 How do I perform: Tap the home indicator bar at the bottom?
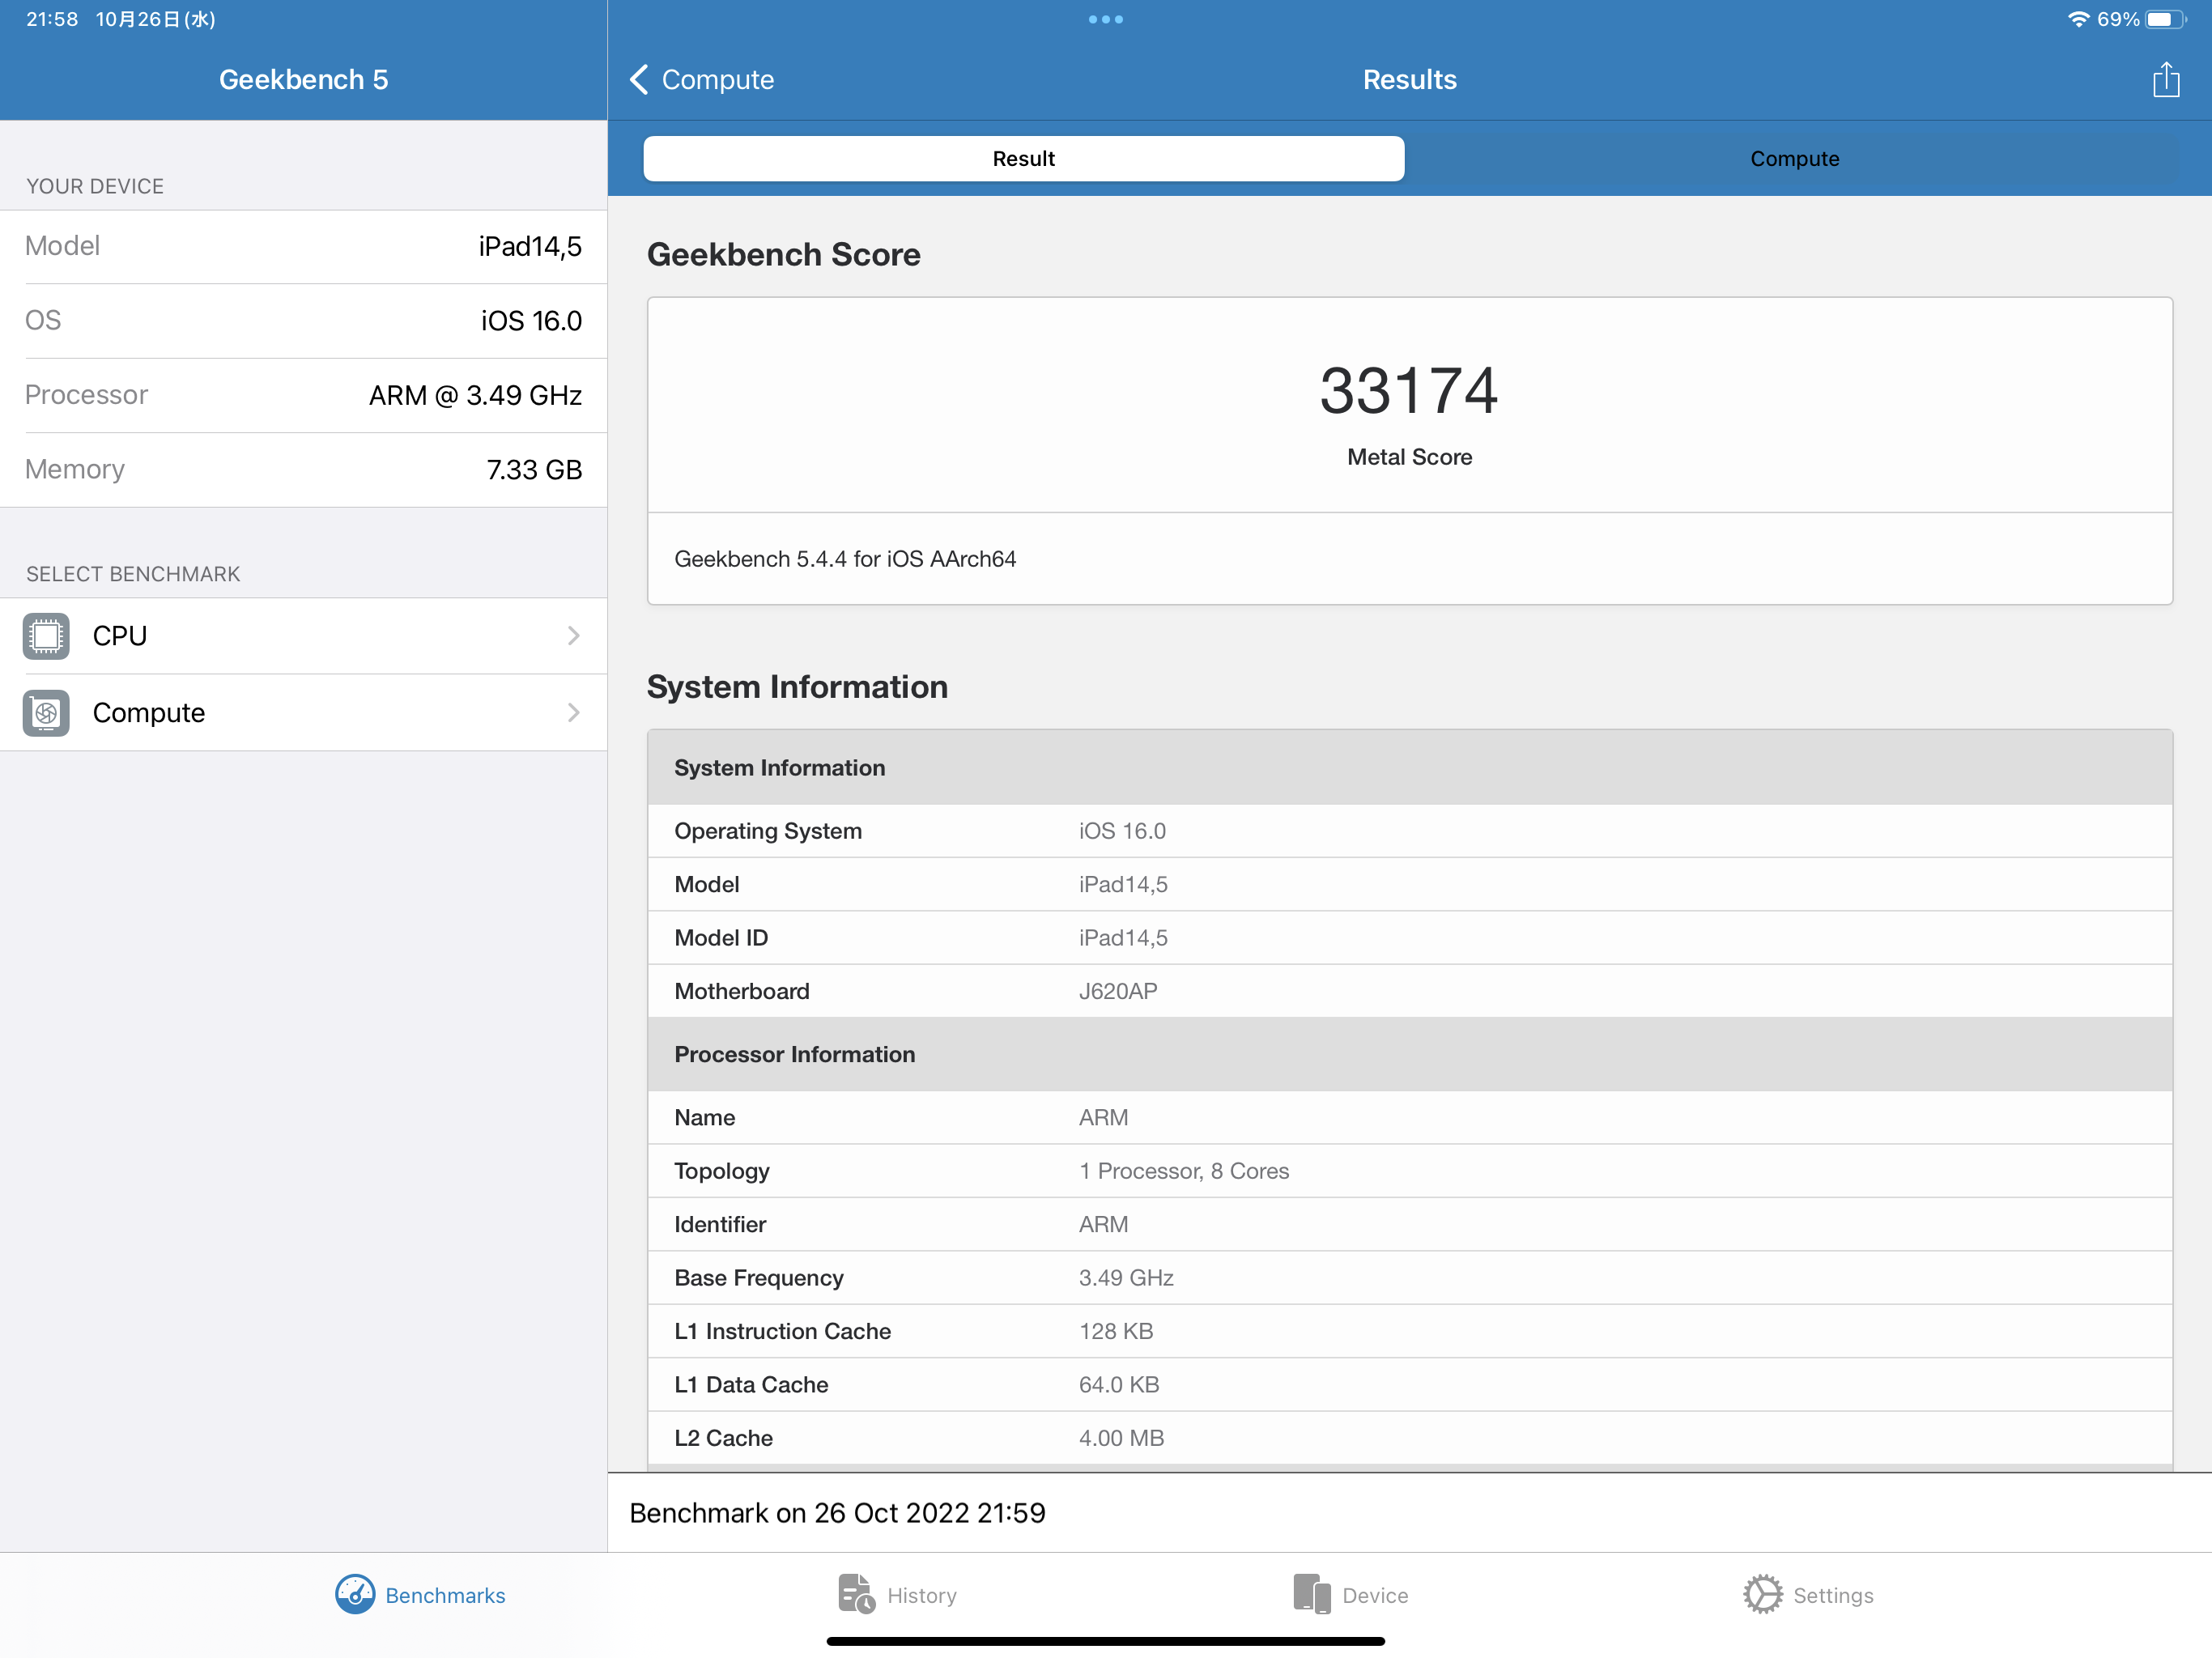tap(1105, 1641)
